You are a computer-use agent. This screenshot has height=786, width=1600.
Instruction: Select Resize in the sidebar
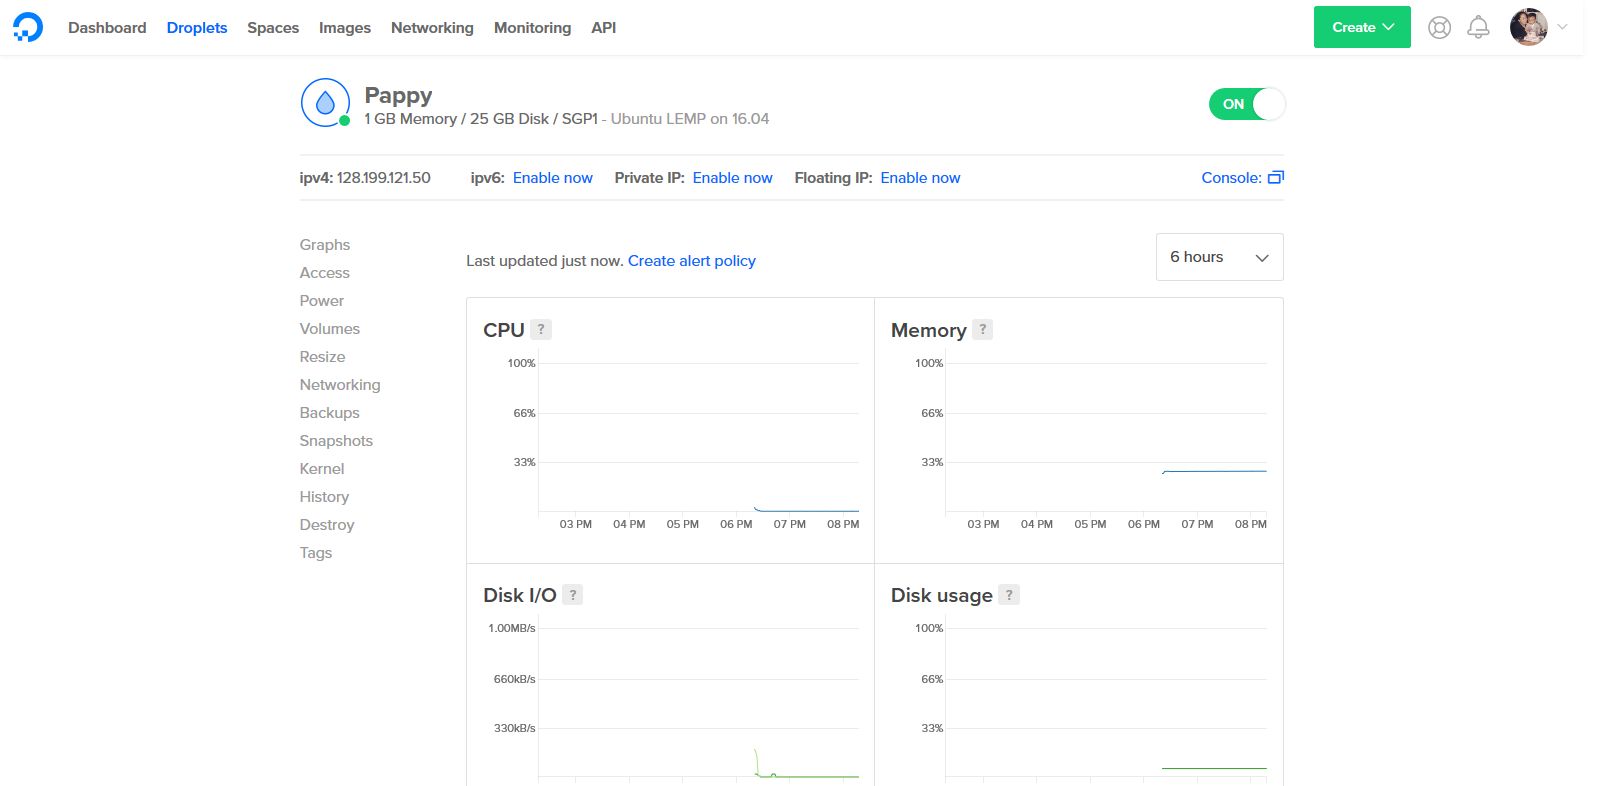[x=322, y=356]
